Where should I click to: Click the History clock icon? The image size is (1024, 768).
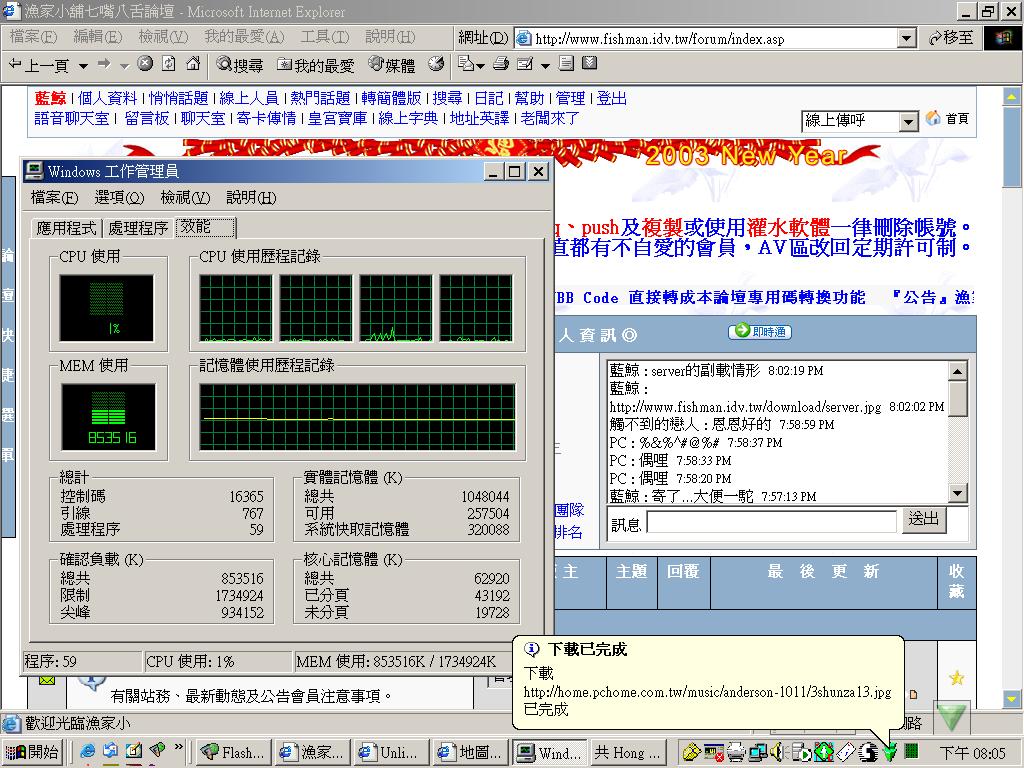click(x=436, y=64)
